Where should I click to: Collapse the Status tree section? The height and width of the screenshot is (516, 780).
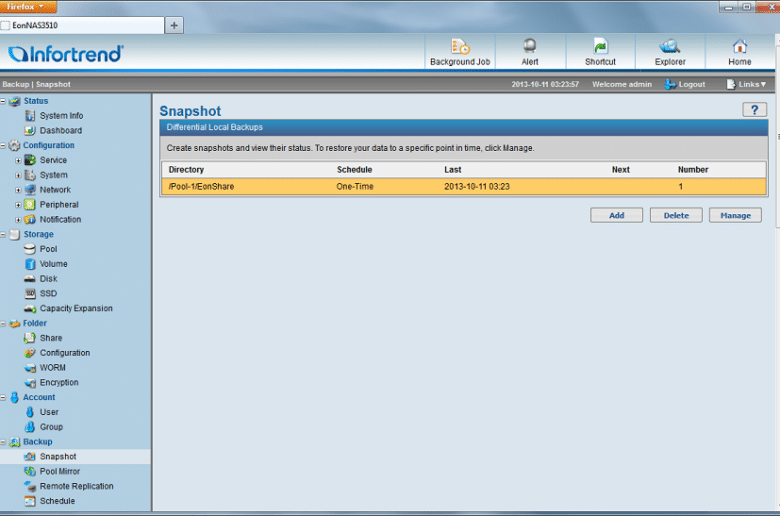point(3,101)
